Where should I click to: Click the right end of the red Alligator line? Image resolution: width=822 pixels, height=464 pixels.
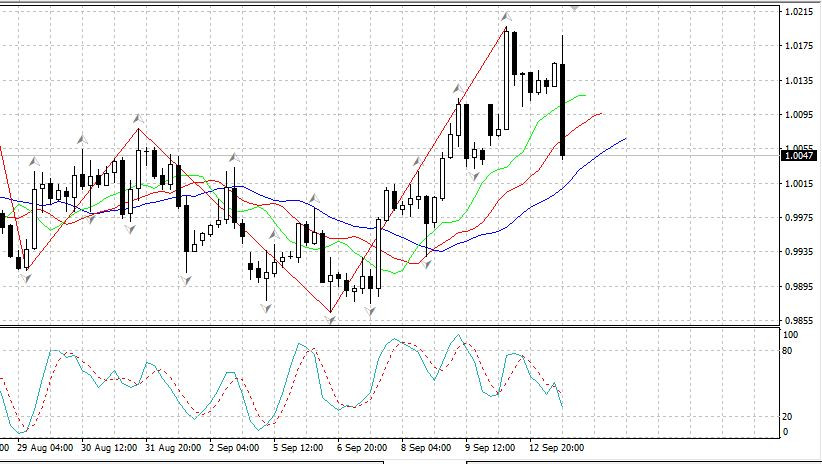coord(602,114)
